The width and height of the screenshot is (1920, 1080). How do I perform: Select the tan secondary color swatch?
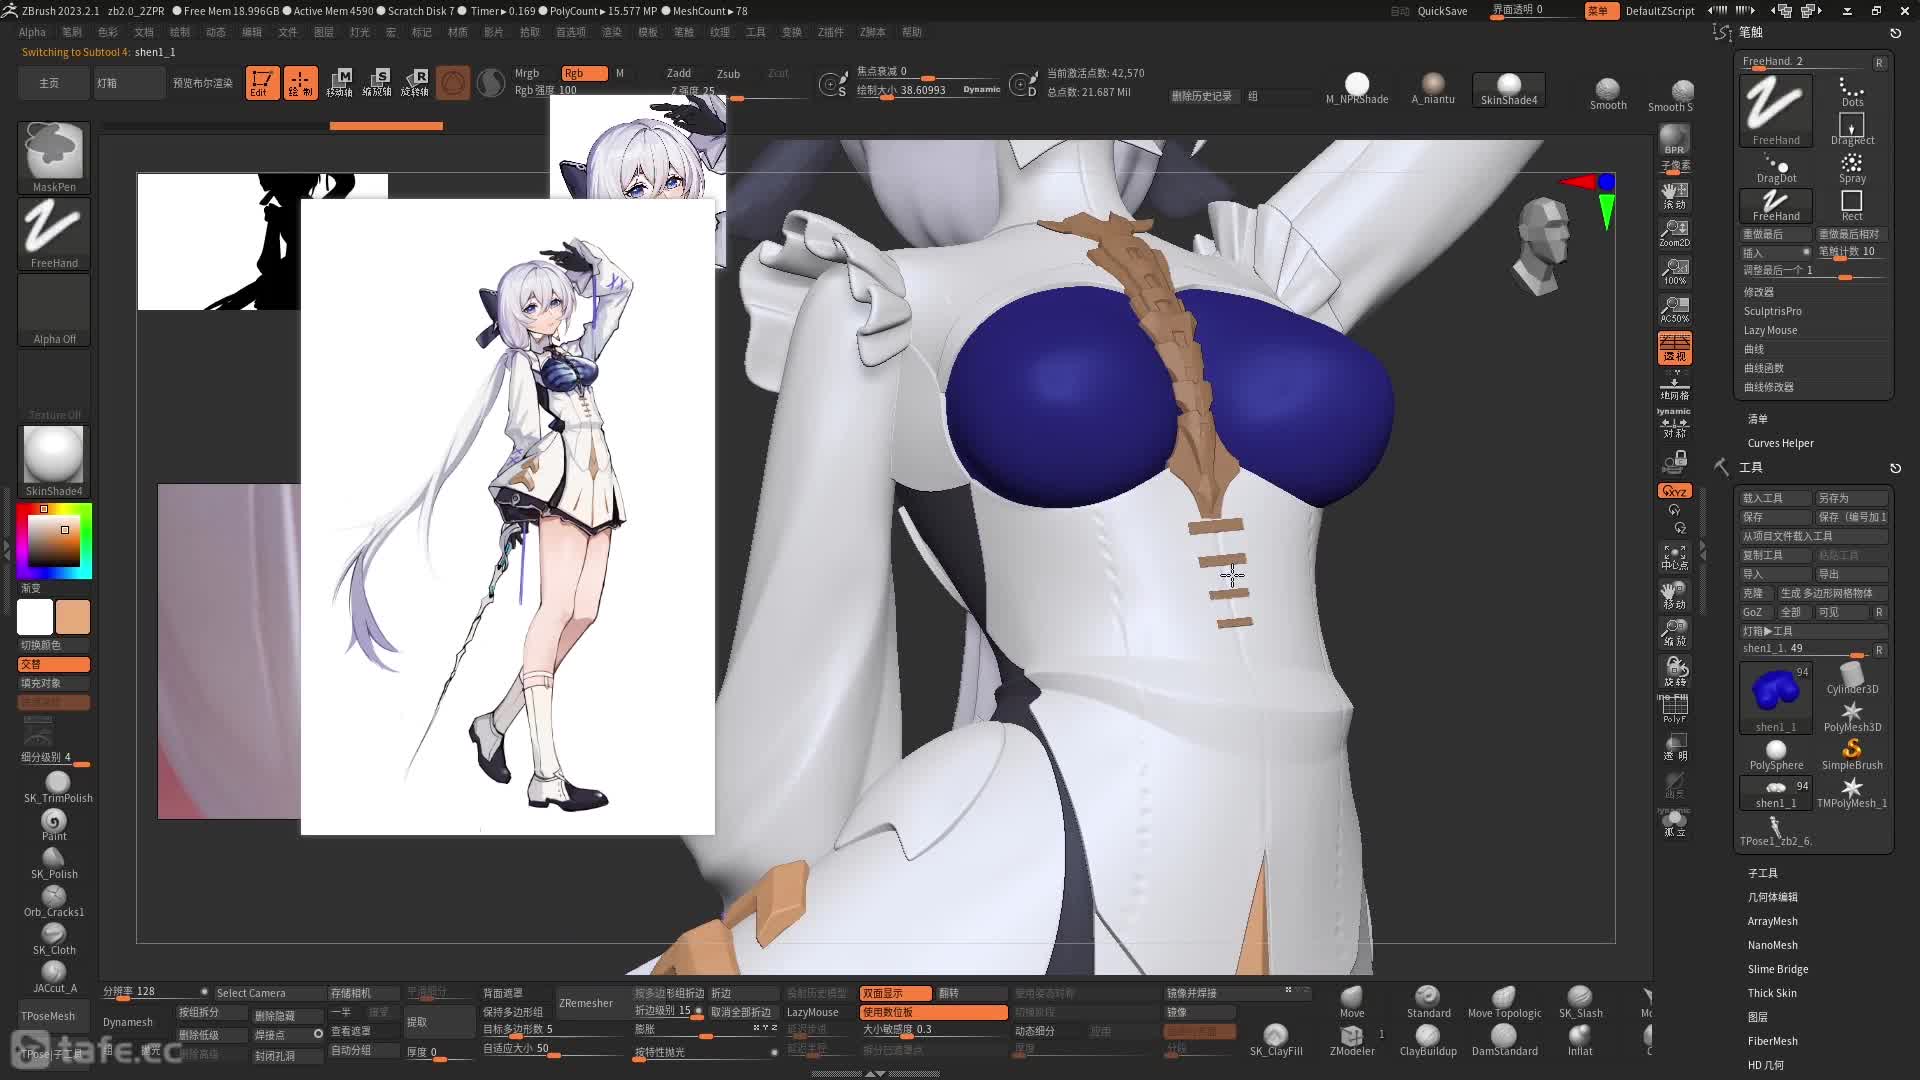coord(73,617)
